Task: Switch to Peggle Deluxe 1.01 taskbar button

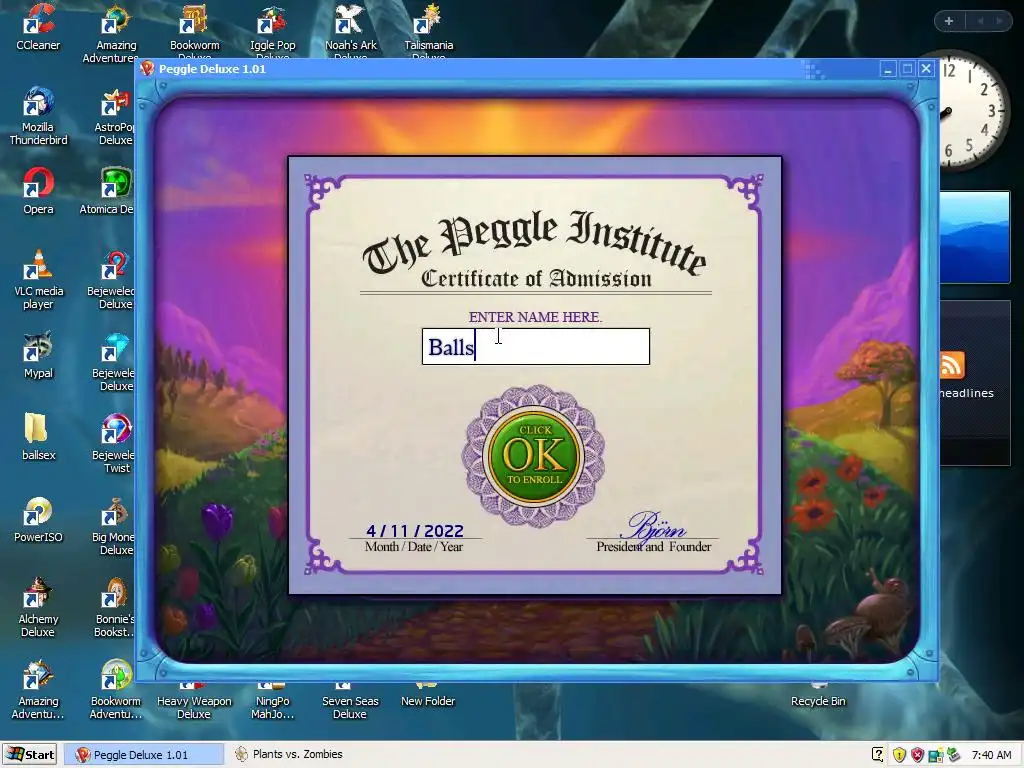Action: point(144,754)
